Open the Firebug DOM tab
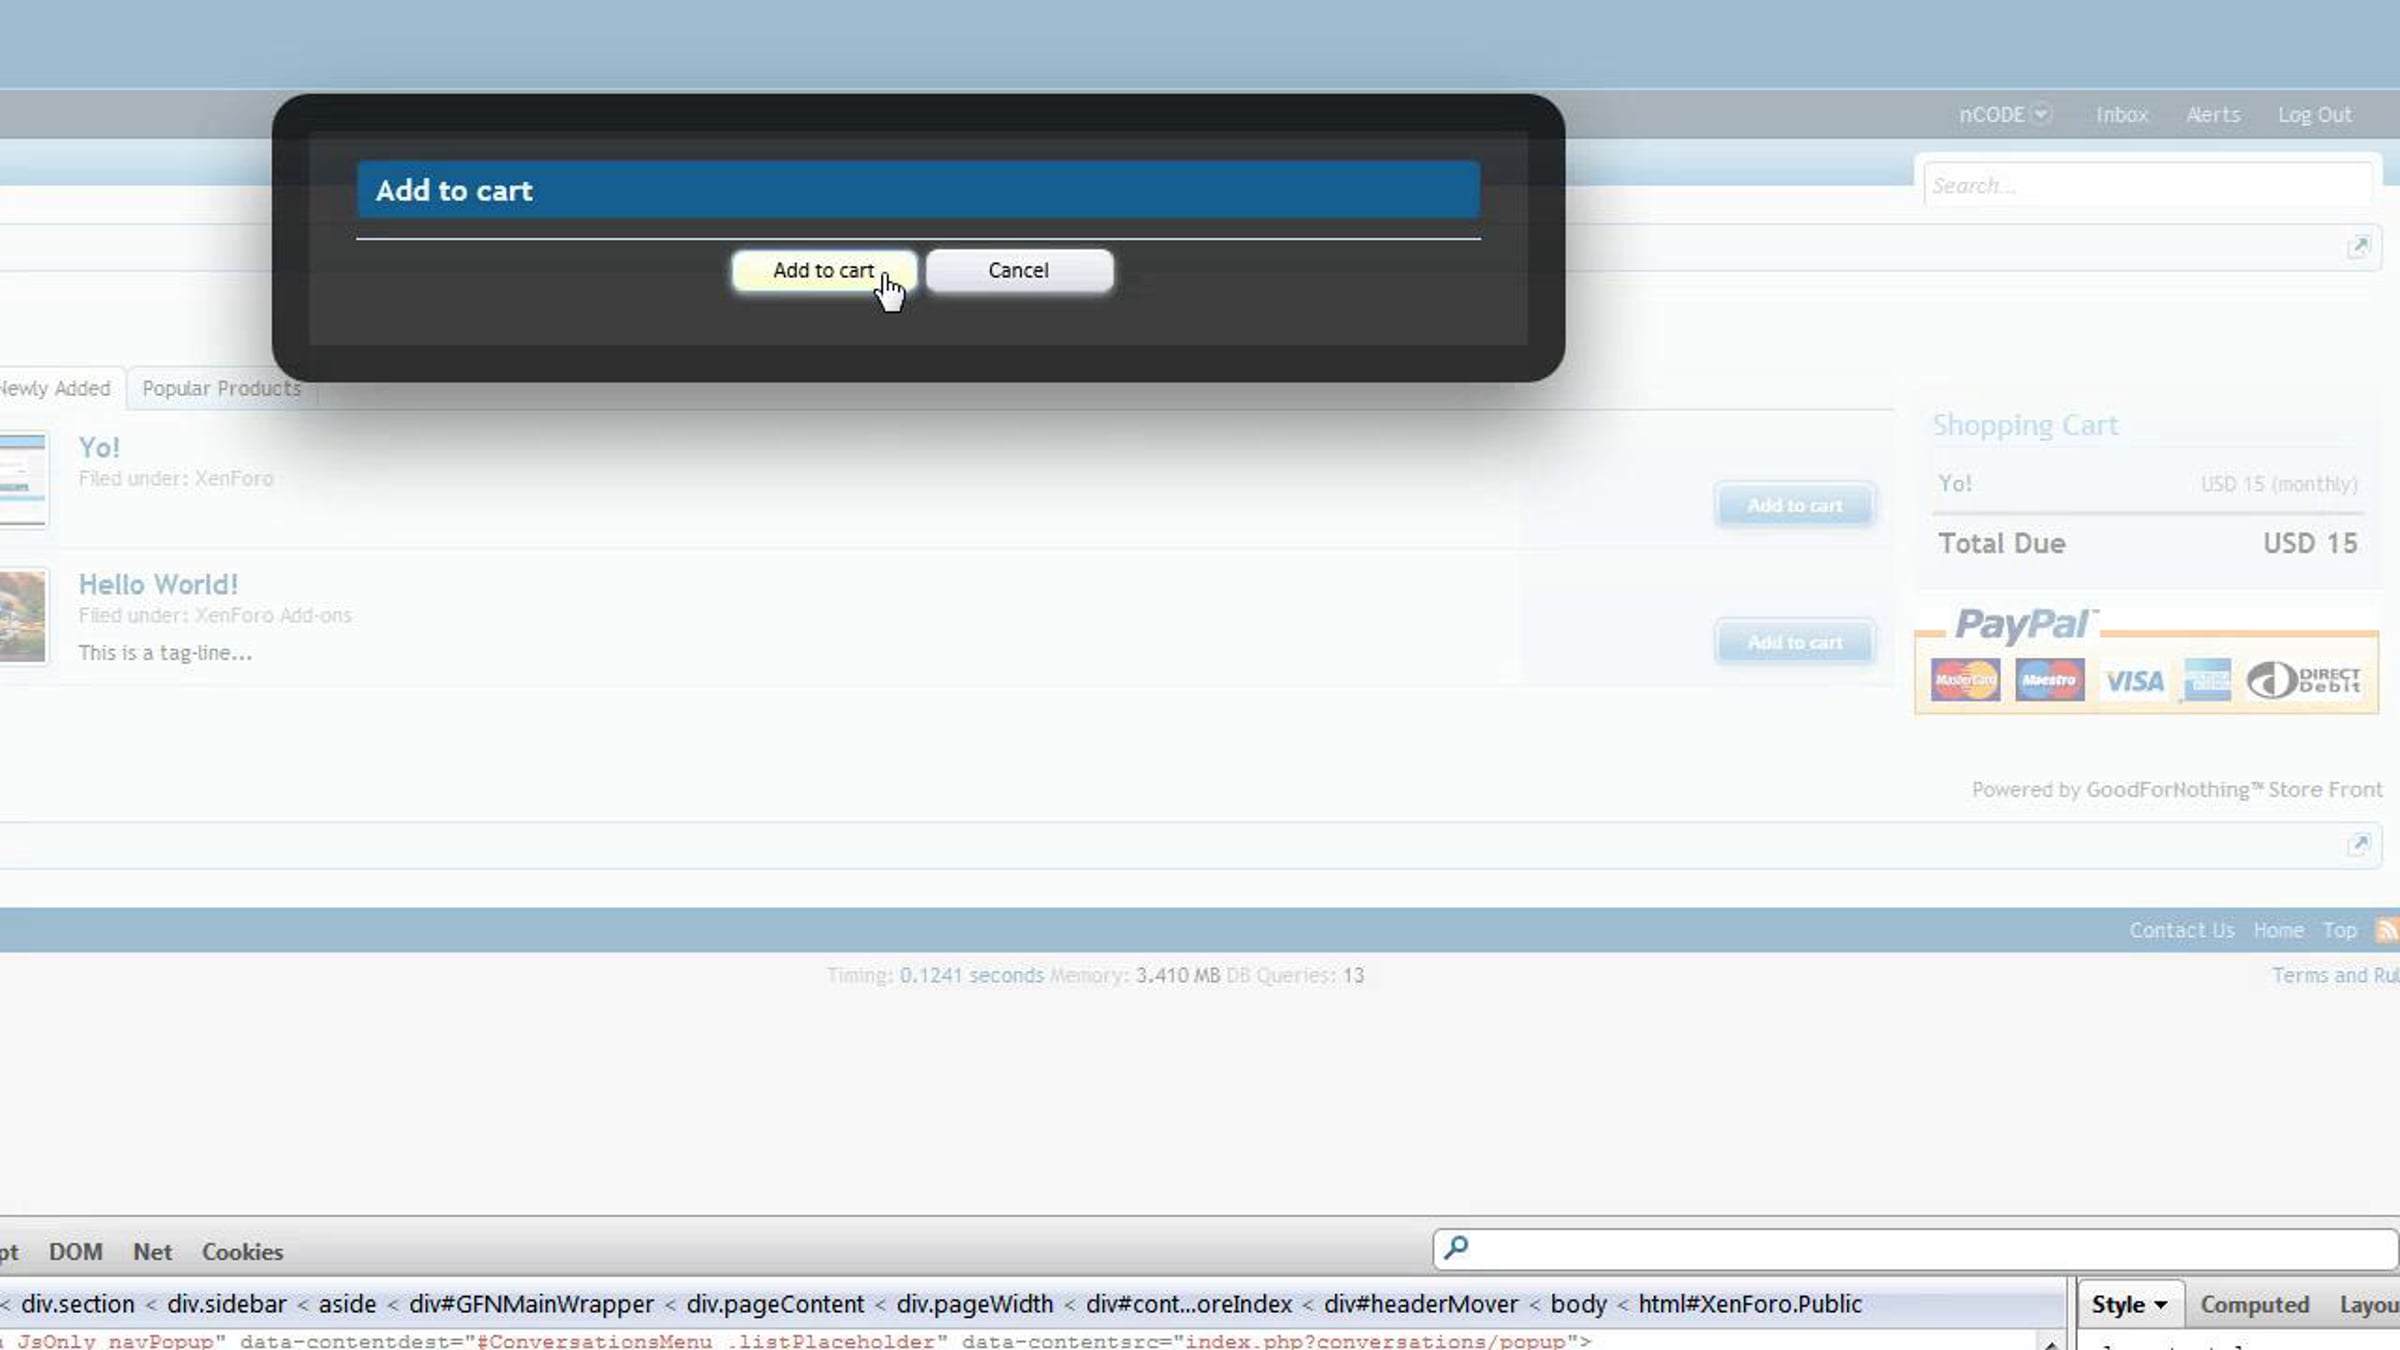2400x1350 pixels. pos(75,1252)
